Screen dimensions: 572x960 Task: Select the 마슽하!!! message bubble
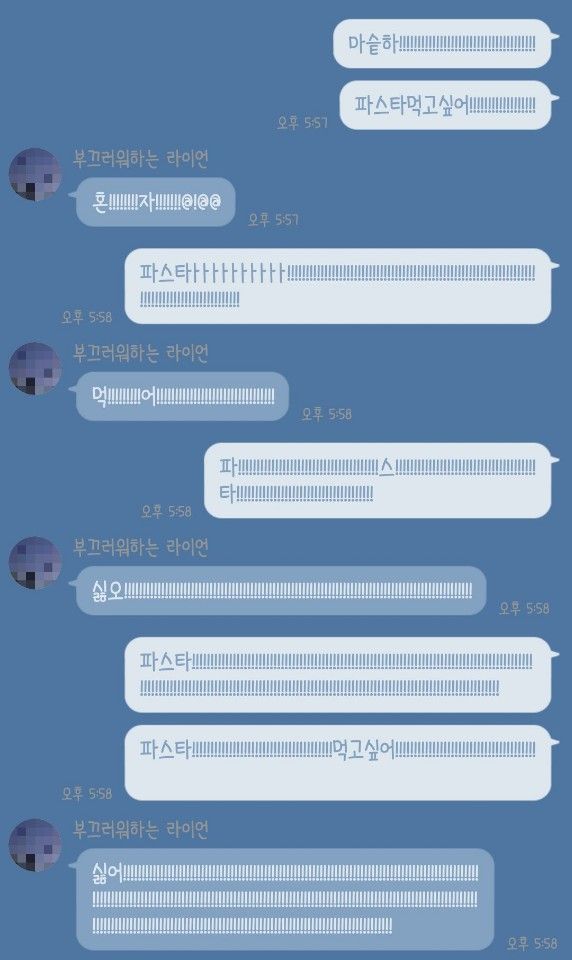(x=442, y=43)
